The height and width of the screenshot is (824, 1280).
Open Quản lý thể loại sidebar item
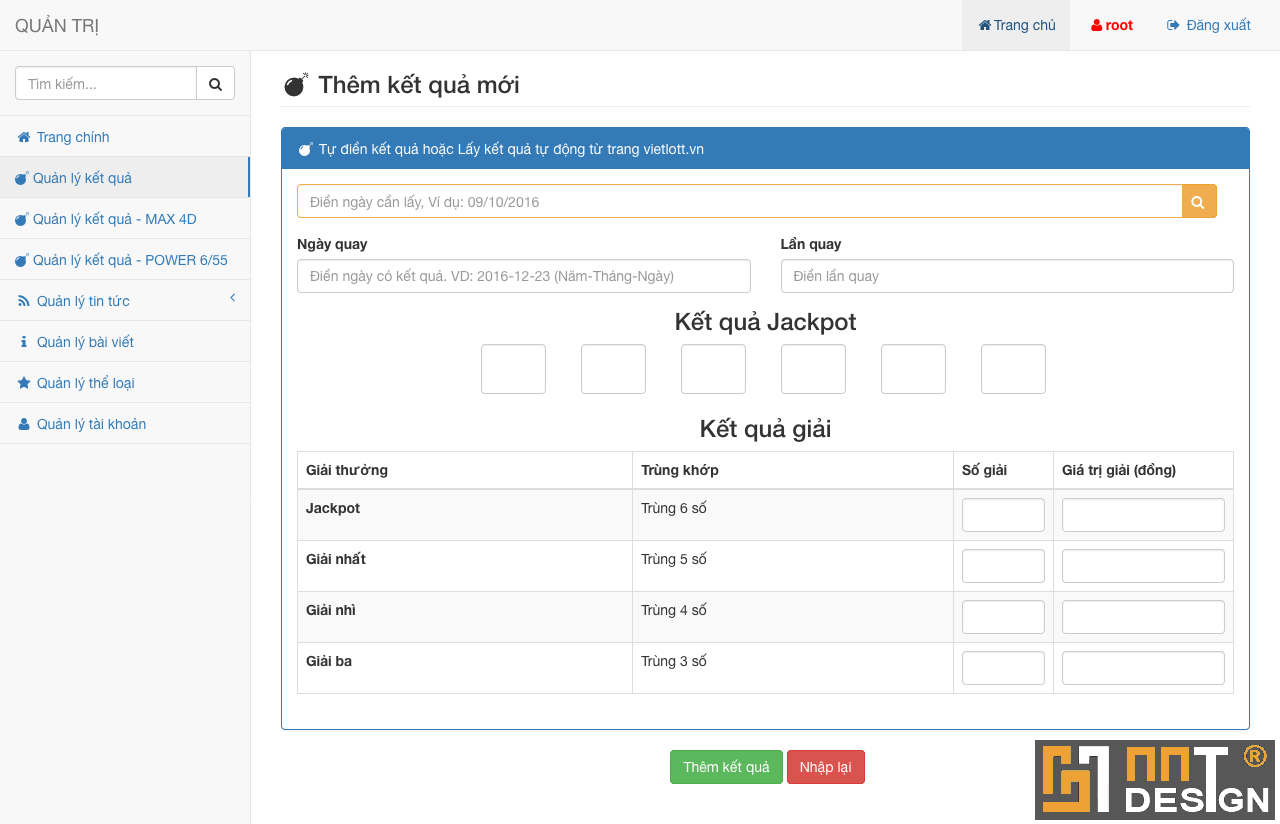(x=125, y=383)
